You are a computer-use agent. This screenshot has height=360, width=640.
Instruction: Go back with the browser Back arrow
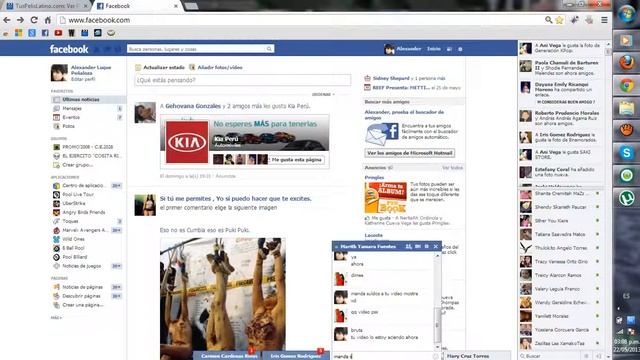(x=7, y=20)
